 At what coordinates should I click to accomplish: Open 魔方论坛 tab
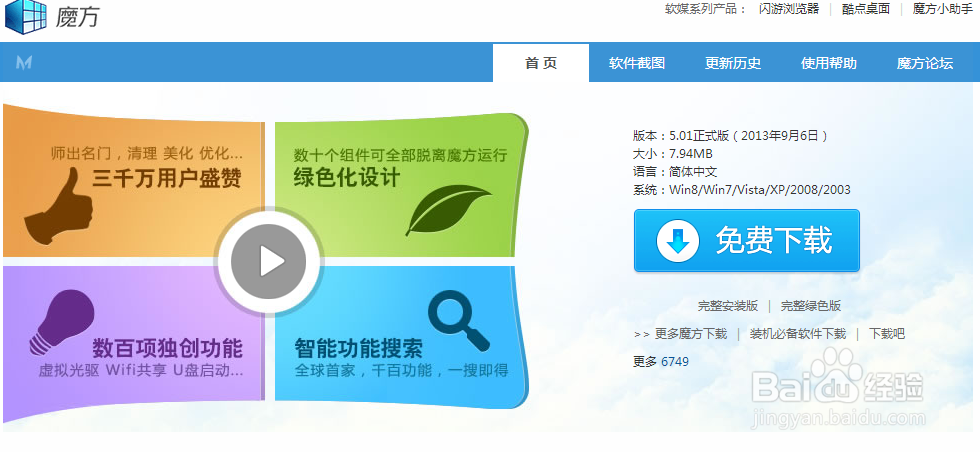point(925,63)
